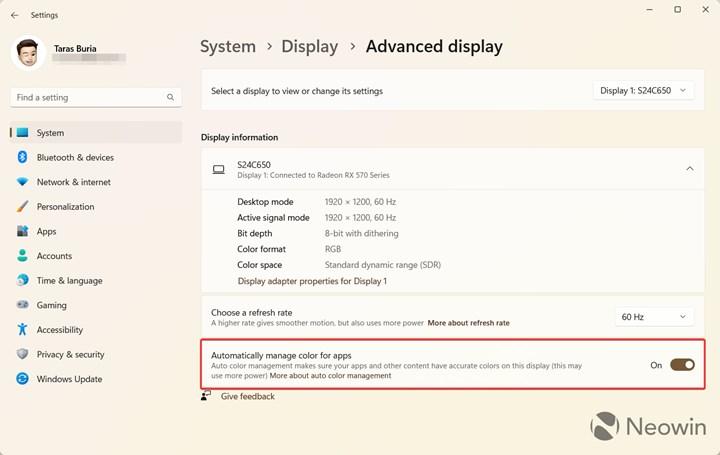This screenshot has width=720, height=455.
Task: Click the Accessibility figure icon
Action: click(22, 330)
